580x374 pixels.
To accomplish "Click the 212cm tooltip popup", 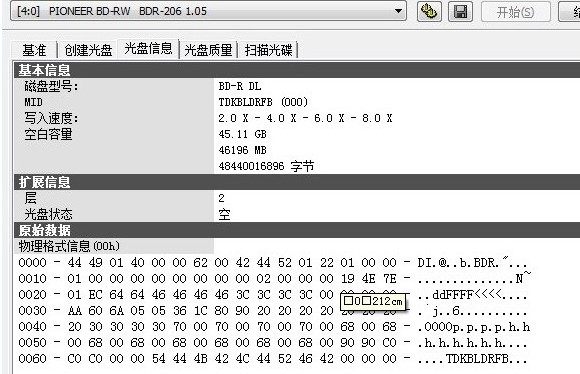I will [373, 301].
